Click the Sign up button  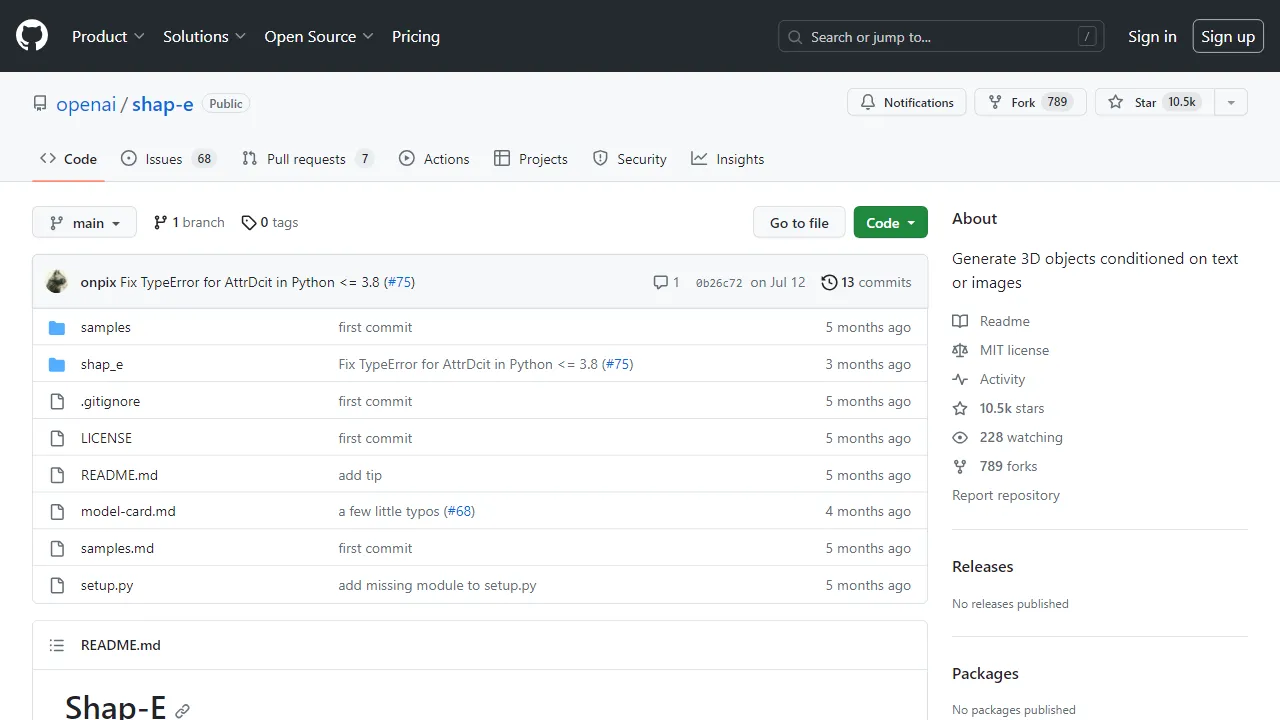click(x=1228, y=36)
